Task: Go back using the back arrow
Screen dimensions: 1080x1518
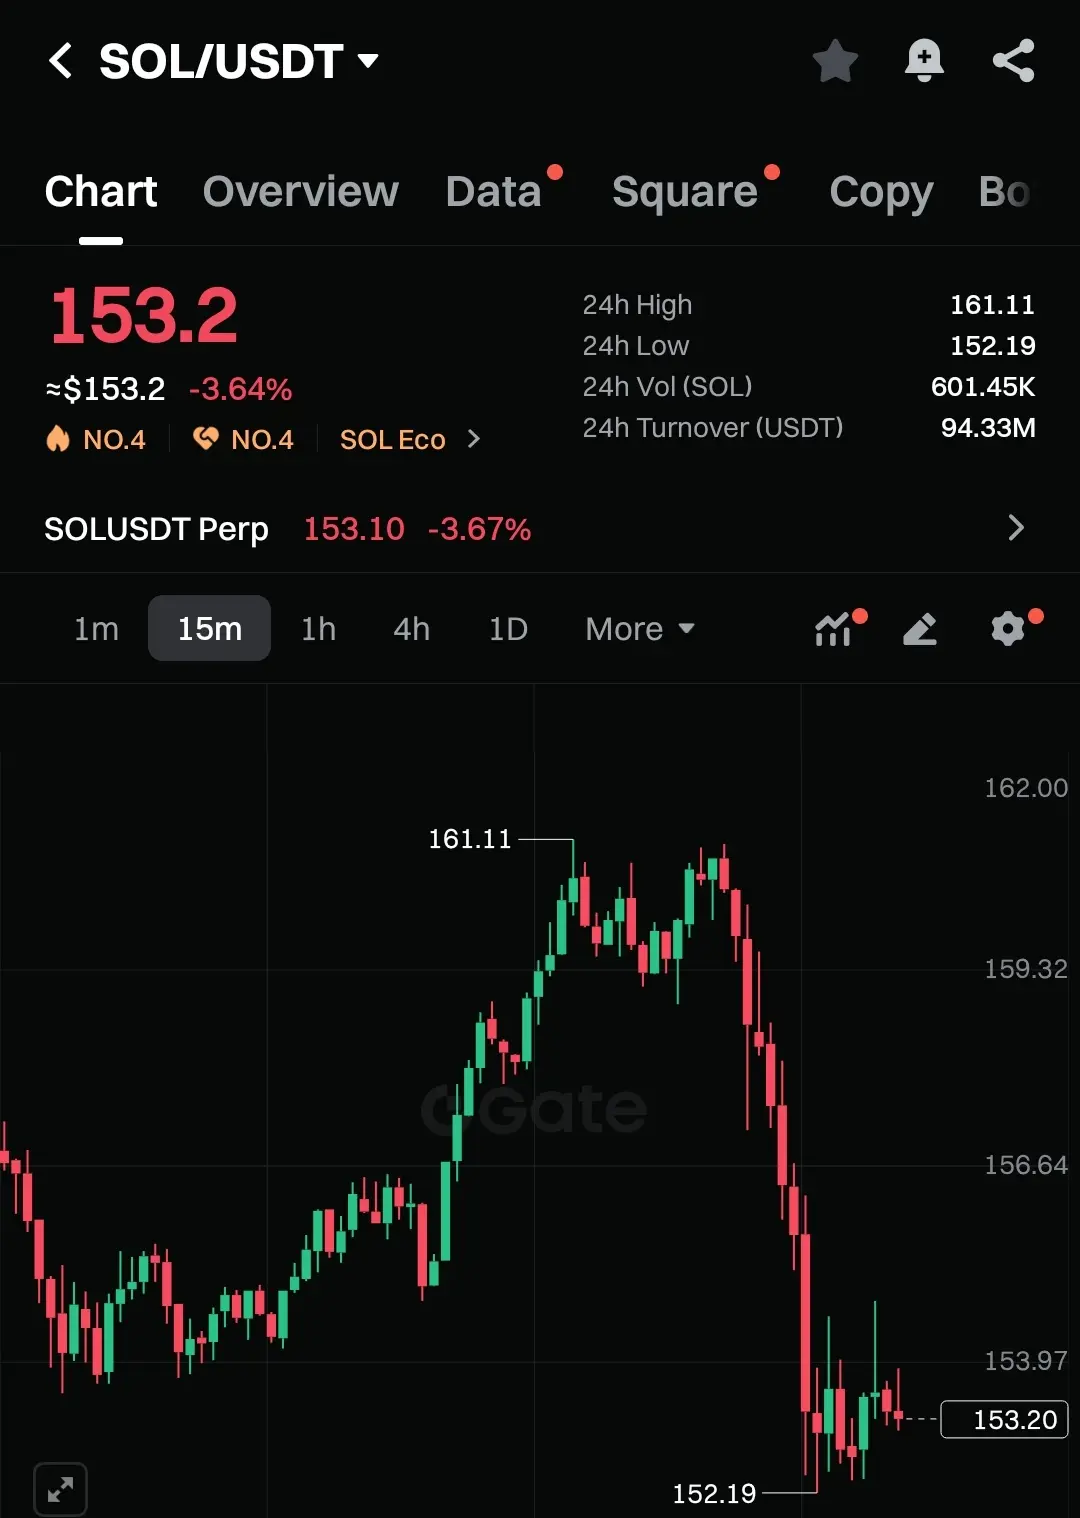Action: point(61,61)
